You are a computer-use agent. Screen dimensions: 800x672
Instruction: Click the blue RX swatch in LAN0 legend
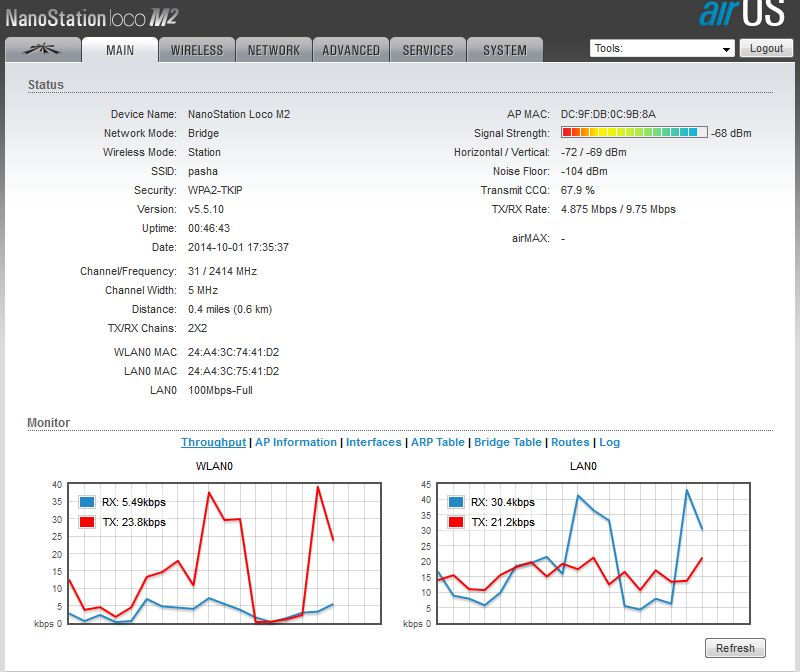[x=456, y=502]
